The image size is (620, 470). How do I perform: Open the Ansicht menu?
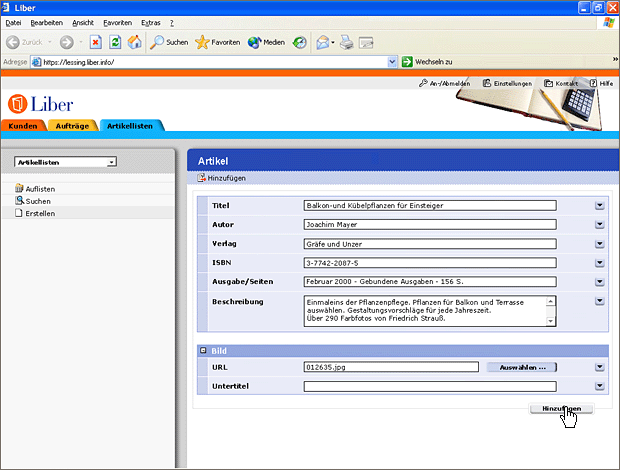coord(83,23)
